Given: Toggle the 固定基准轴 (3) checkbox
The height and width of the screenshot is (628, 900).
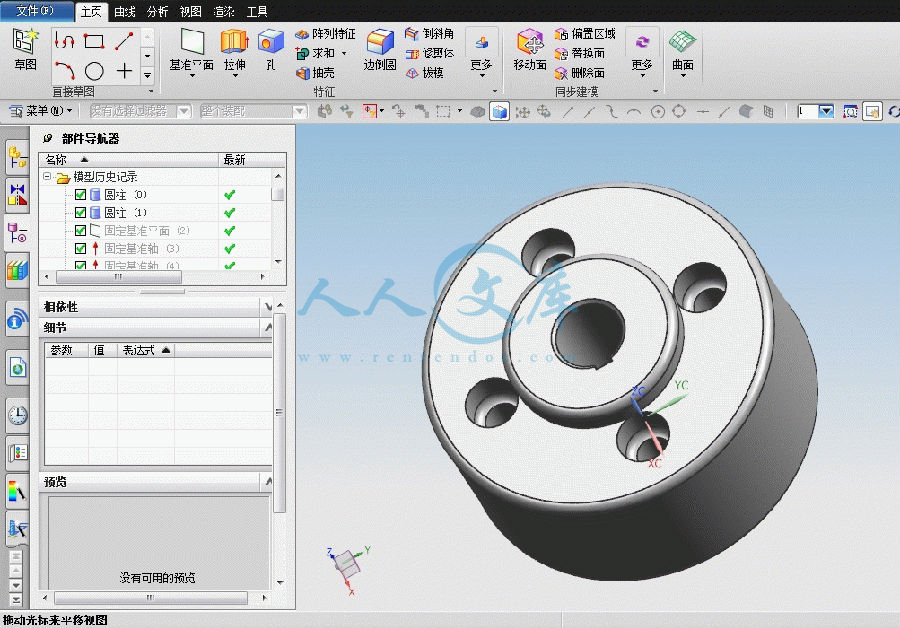Looking at the screenshot, I should (80, 249).
